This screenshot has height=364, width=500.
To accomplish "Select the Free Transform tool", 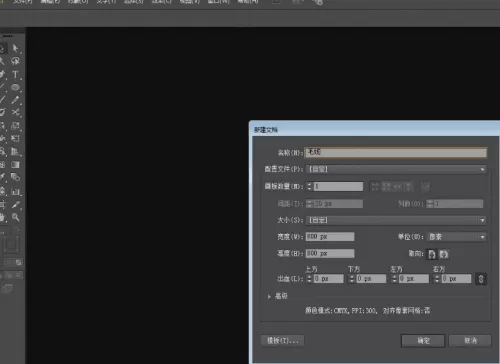I will (15, 138).
